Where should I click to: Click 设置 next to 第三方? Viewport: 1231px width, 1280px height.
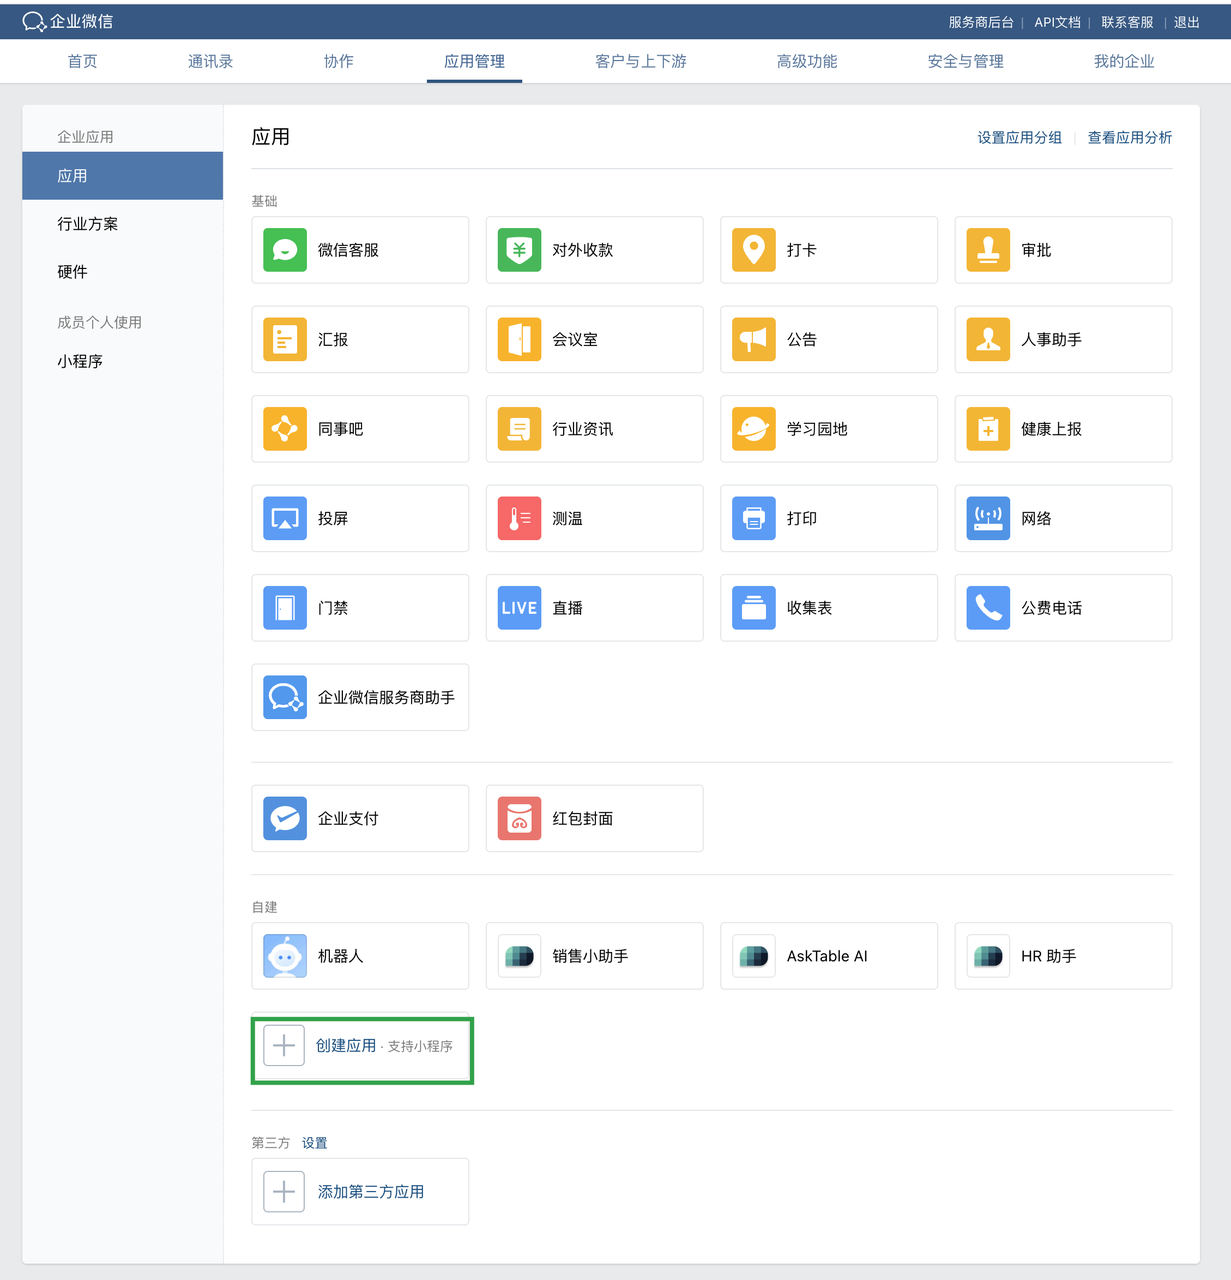click(315, 1143)
